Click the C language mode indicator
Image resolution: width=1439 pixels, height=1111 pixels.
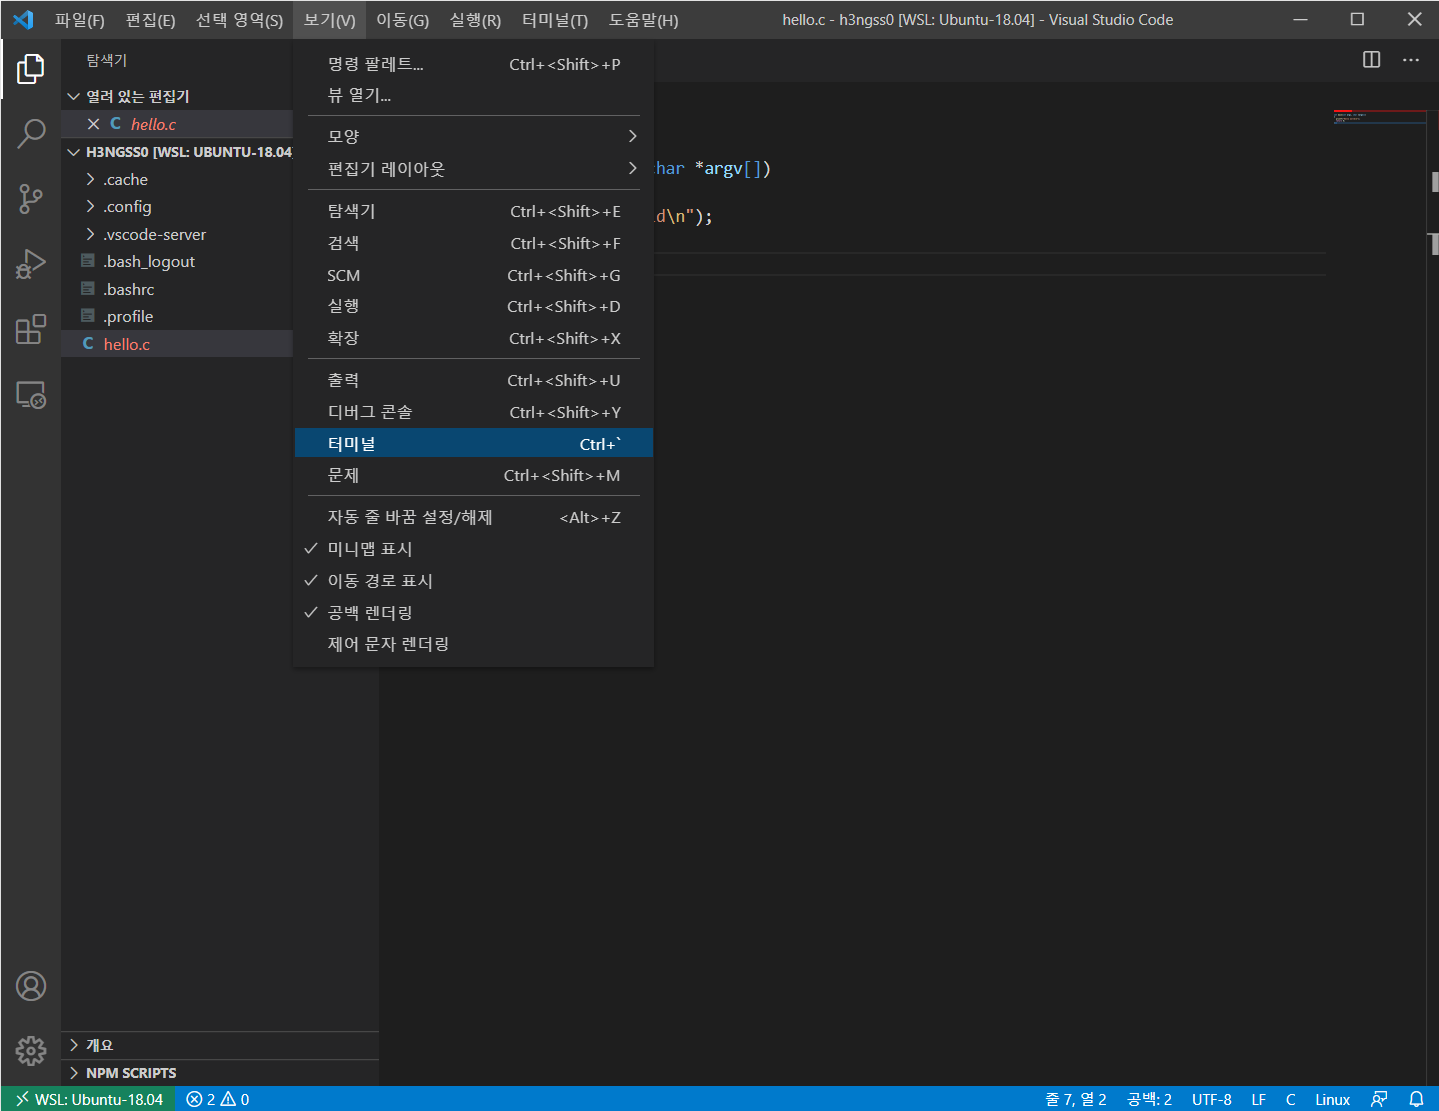[x=1290, y=1099]
